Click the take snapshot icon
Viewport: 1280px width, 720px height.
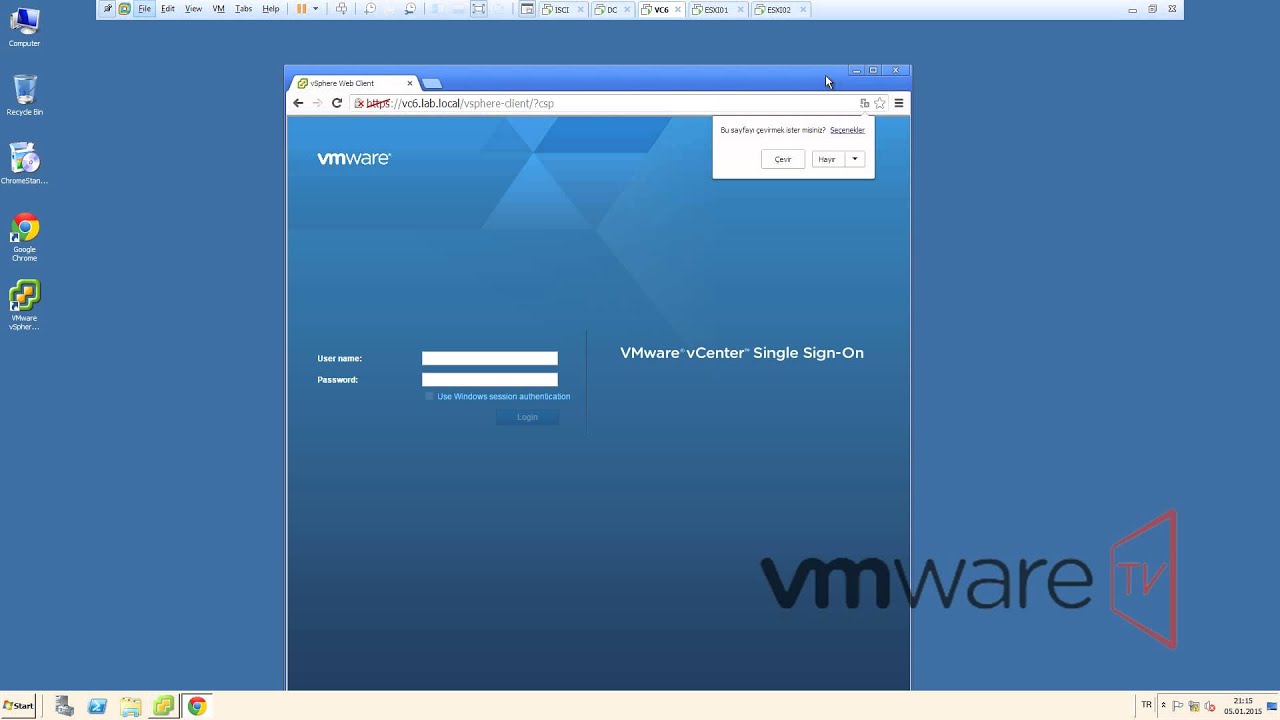(x=371, y=9)
